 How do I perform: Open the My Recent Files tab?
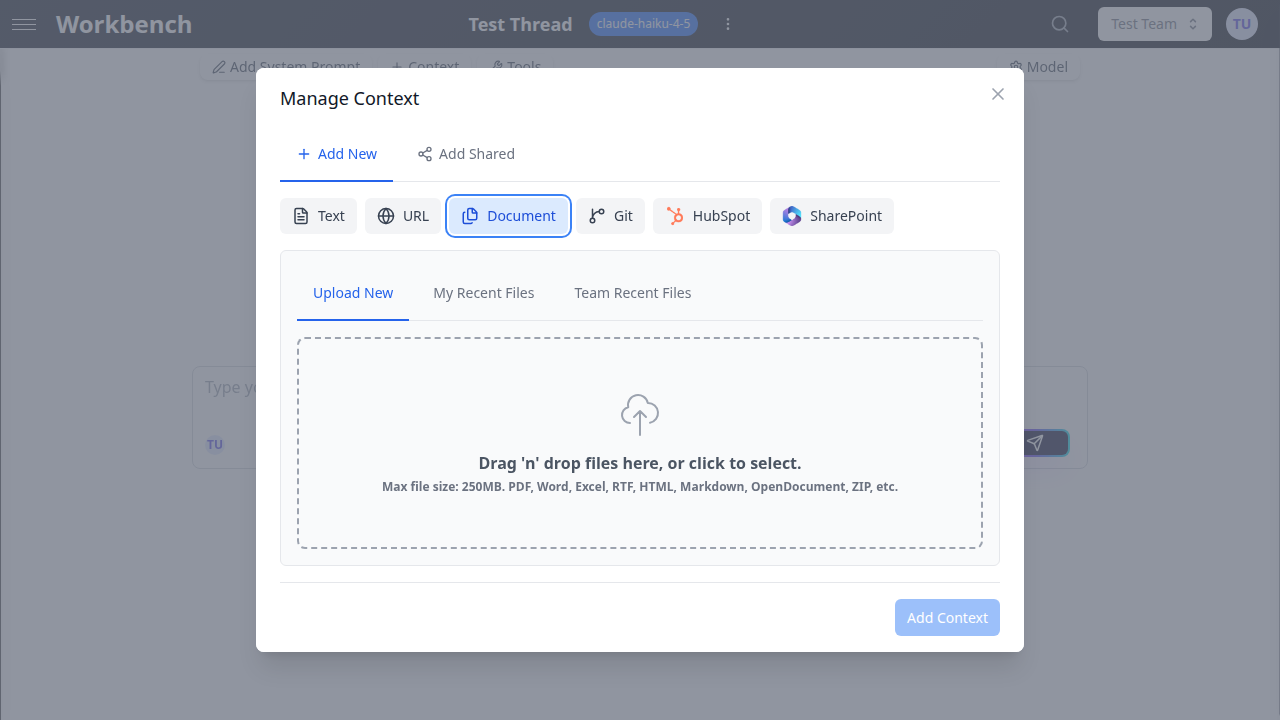[x=484, y=292]
